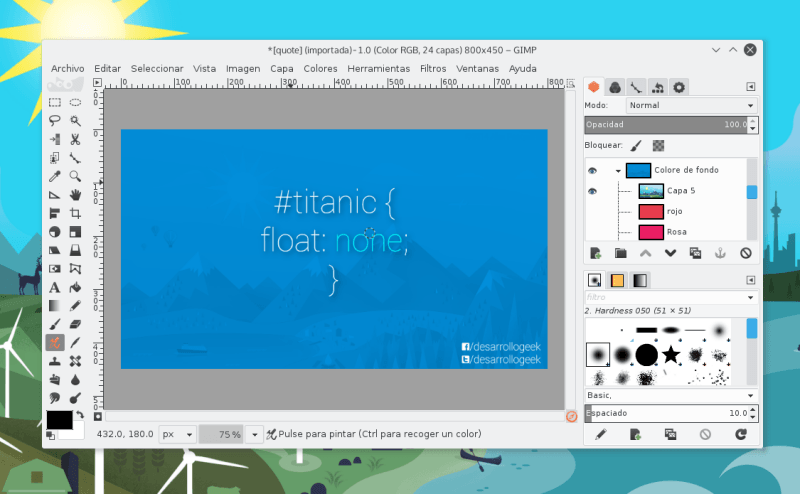Open the Archivo menu
Screen dimensions: 800x494
pos(67,68)
